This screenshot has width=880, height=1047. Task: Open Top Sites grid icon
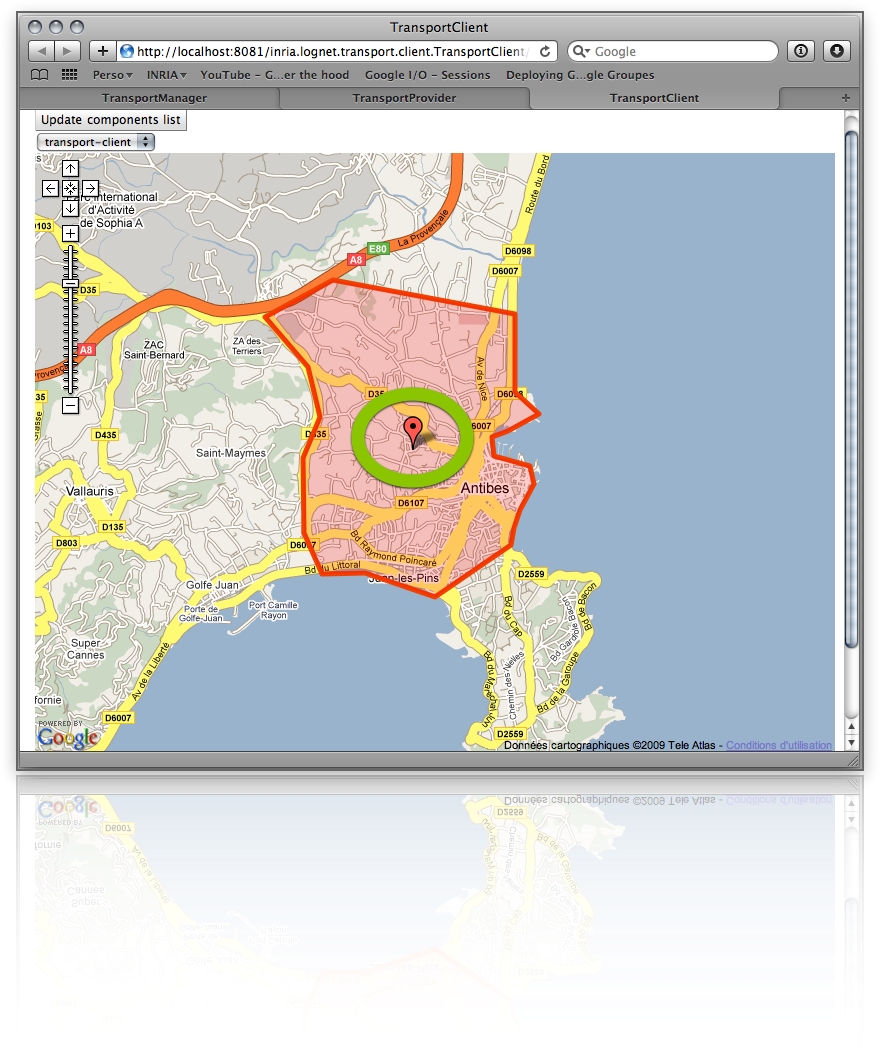pos(69,75)
